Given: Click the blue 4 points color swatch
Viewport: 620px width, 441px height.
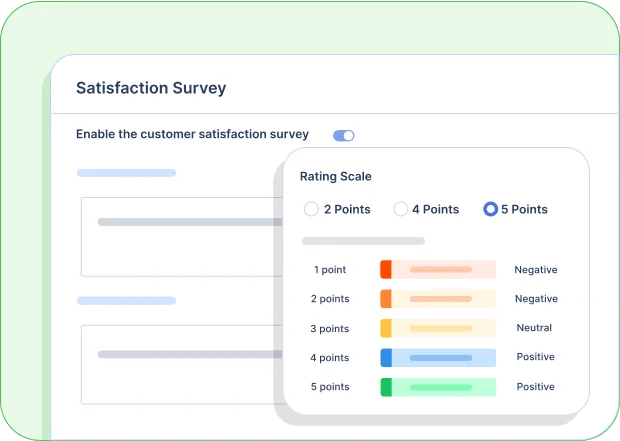Looking at the screenshot, I should click(x=386, y=357).
